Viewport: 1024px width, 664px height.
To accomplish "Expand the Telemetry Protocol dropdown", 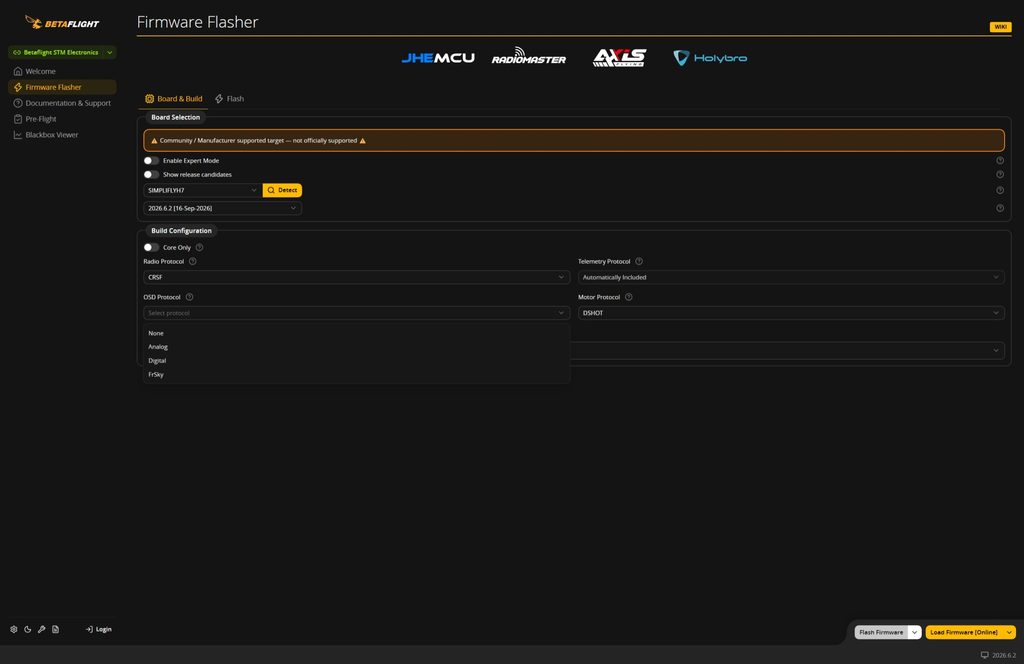I will pyautogui.click(x=791, y=277).
